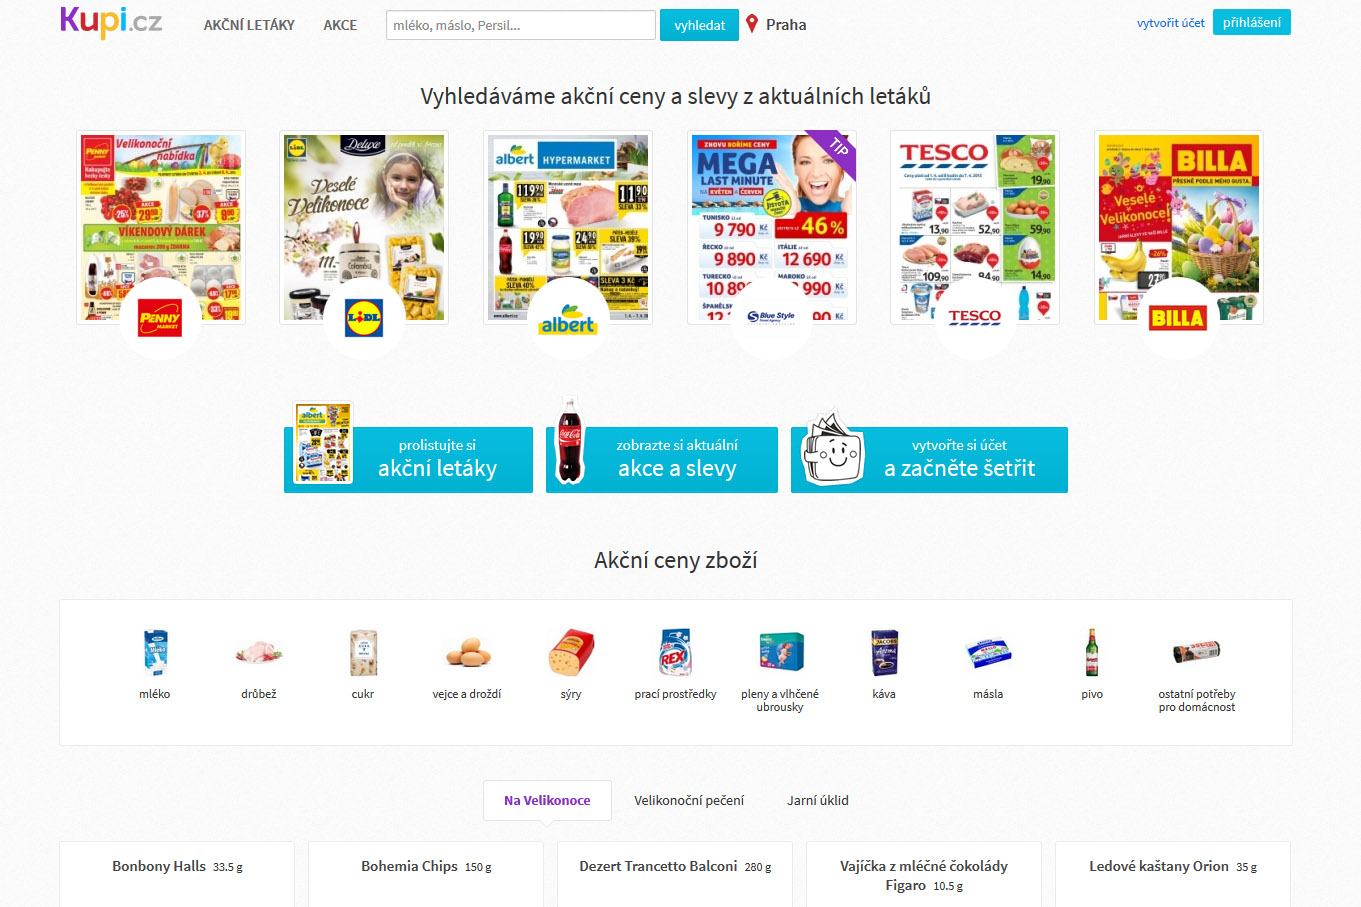Open the Lidl round logo
This screenshot has height=907, width=1361.
pos(364,319)
